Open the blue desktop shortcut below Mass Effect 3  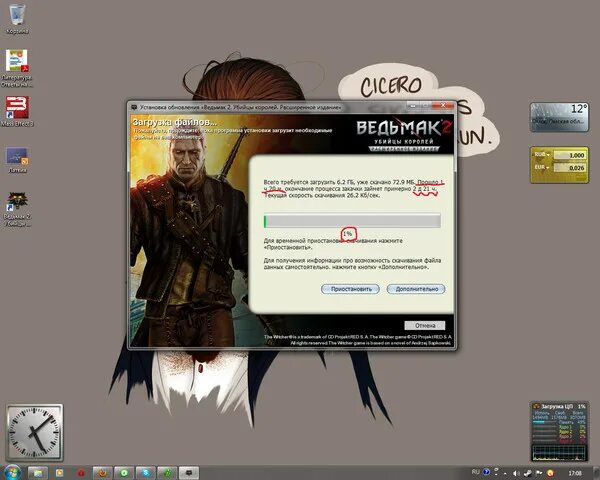click(x=17, y=160)
